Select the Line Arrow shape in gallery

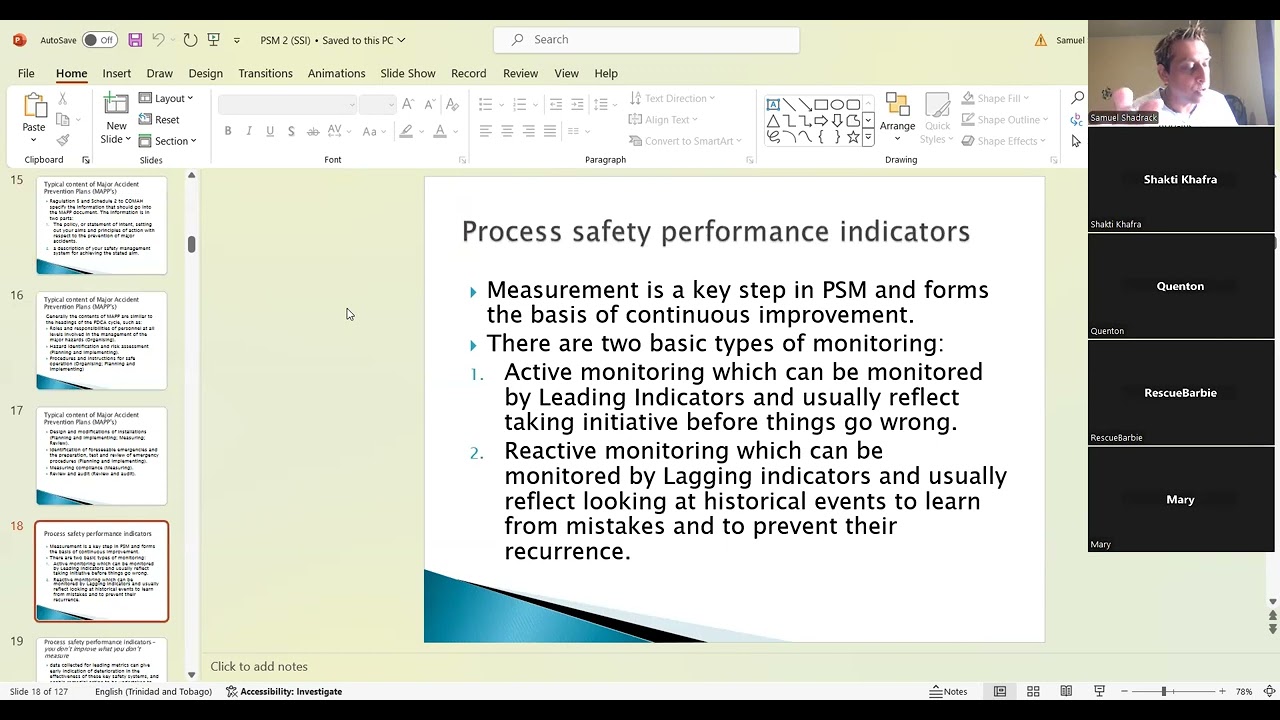point(805,105)
